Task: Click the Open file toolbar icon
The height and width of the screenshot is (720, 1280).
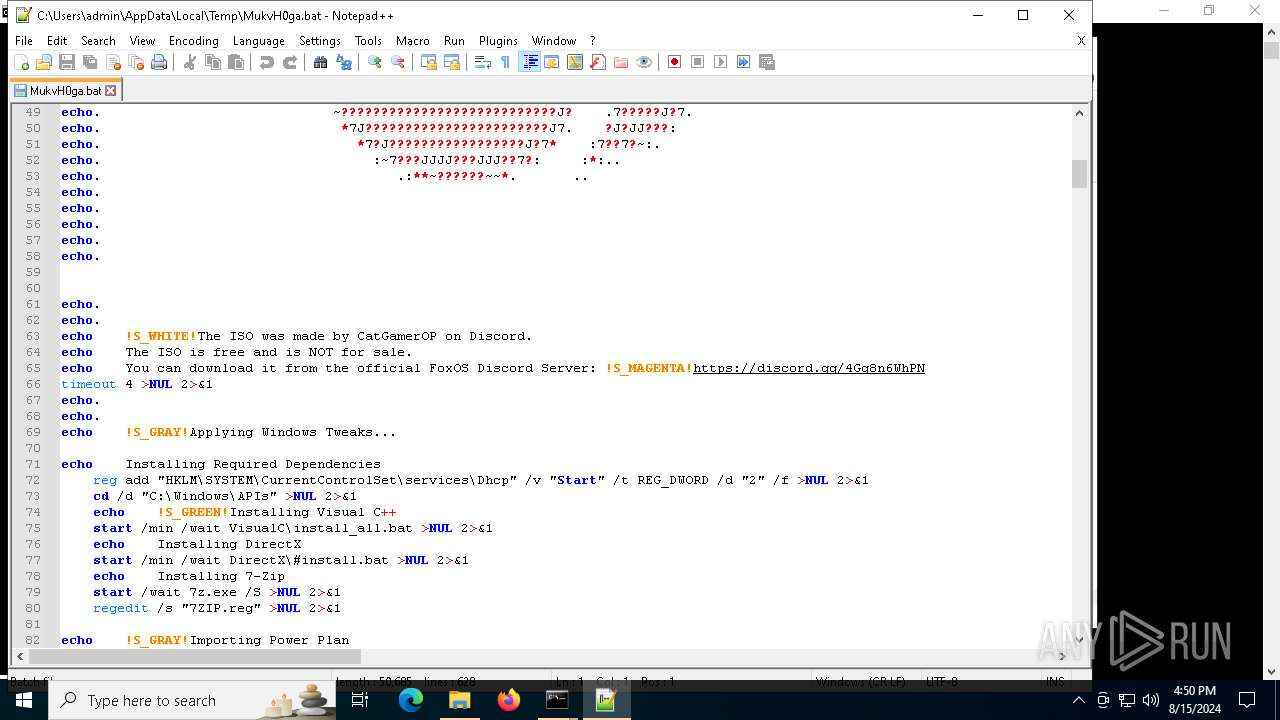Action: point(44,62)
